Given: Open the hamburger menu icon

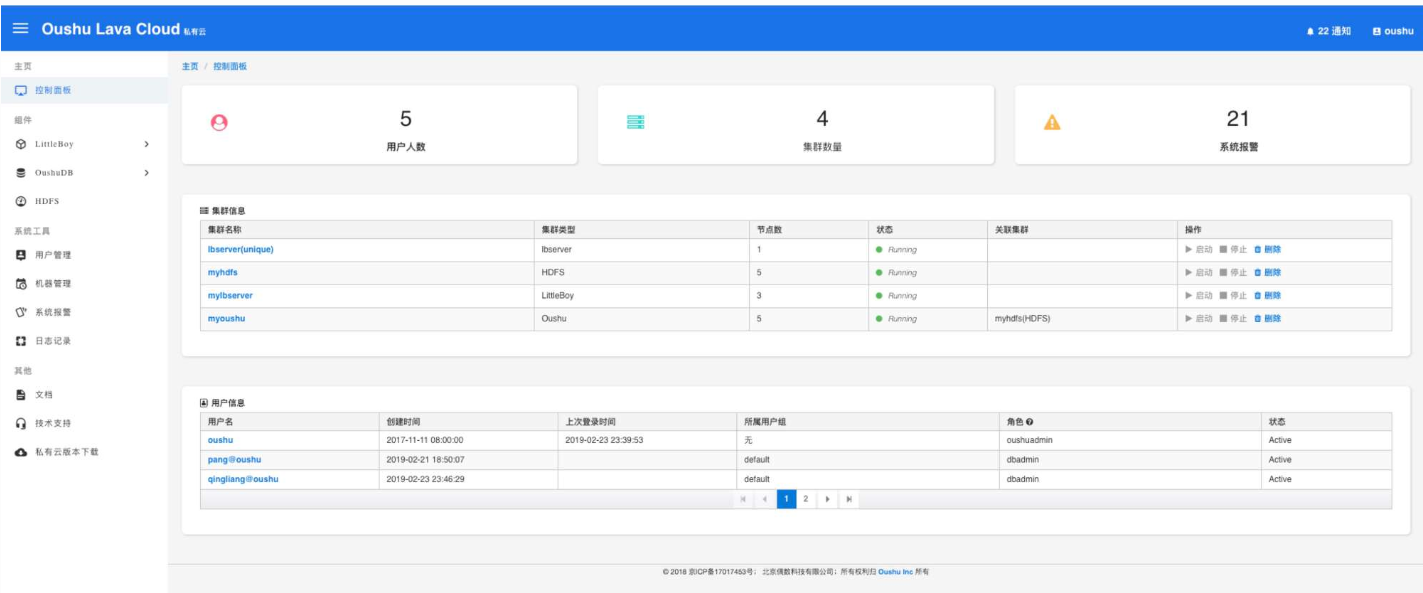Looking at the screenshot, I should [x=20, y=30].
